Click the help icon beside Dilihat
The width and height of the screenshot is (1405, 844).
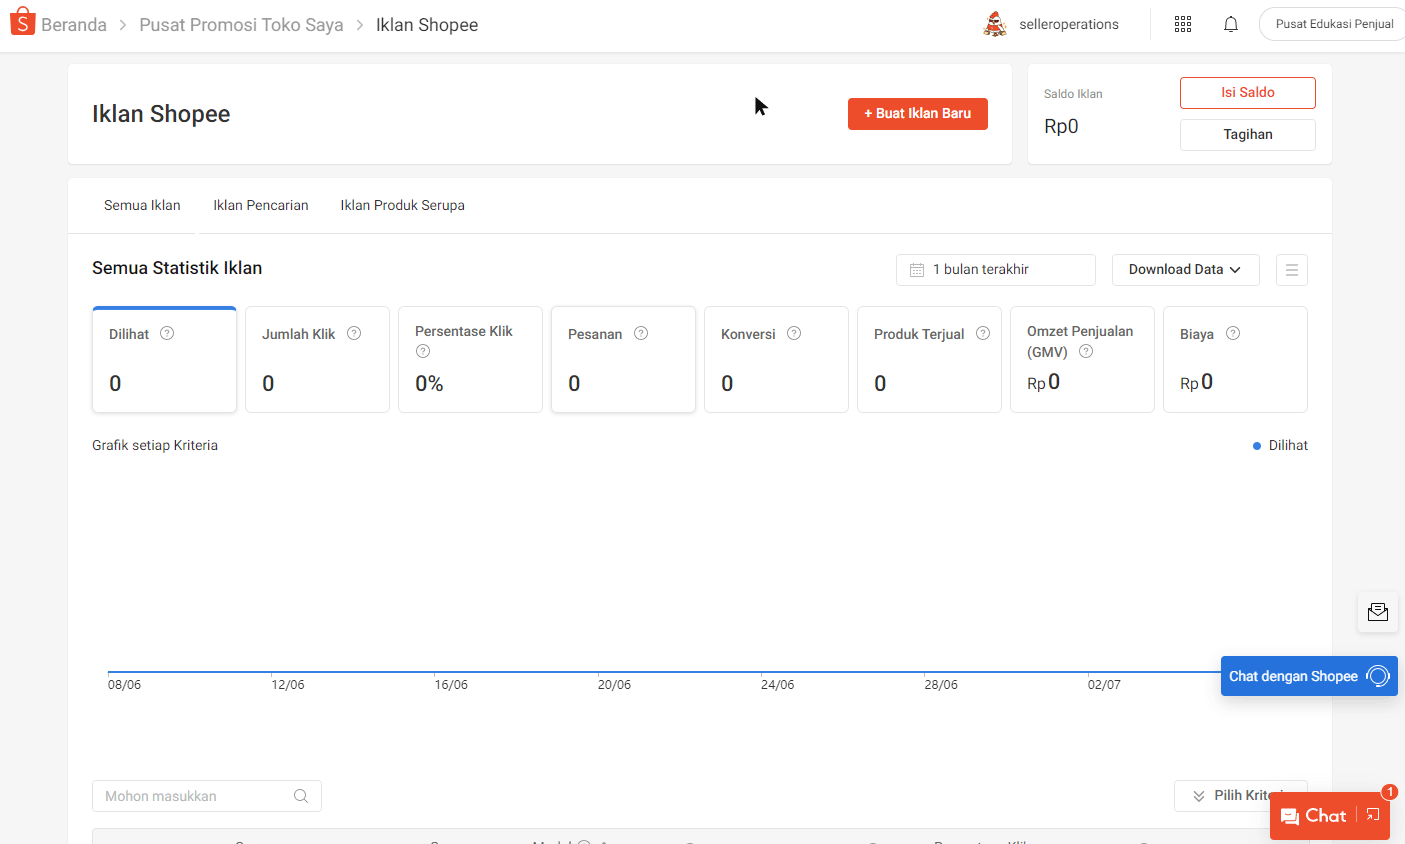pos(167,333)
